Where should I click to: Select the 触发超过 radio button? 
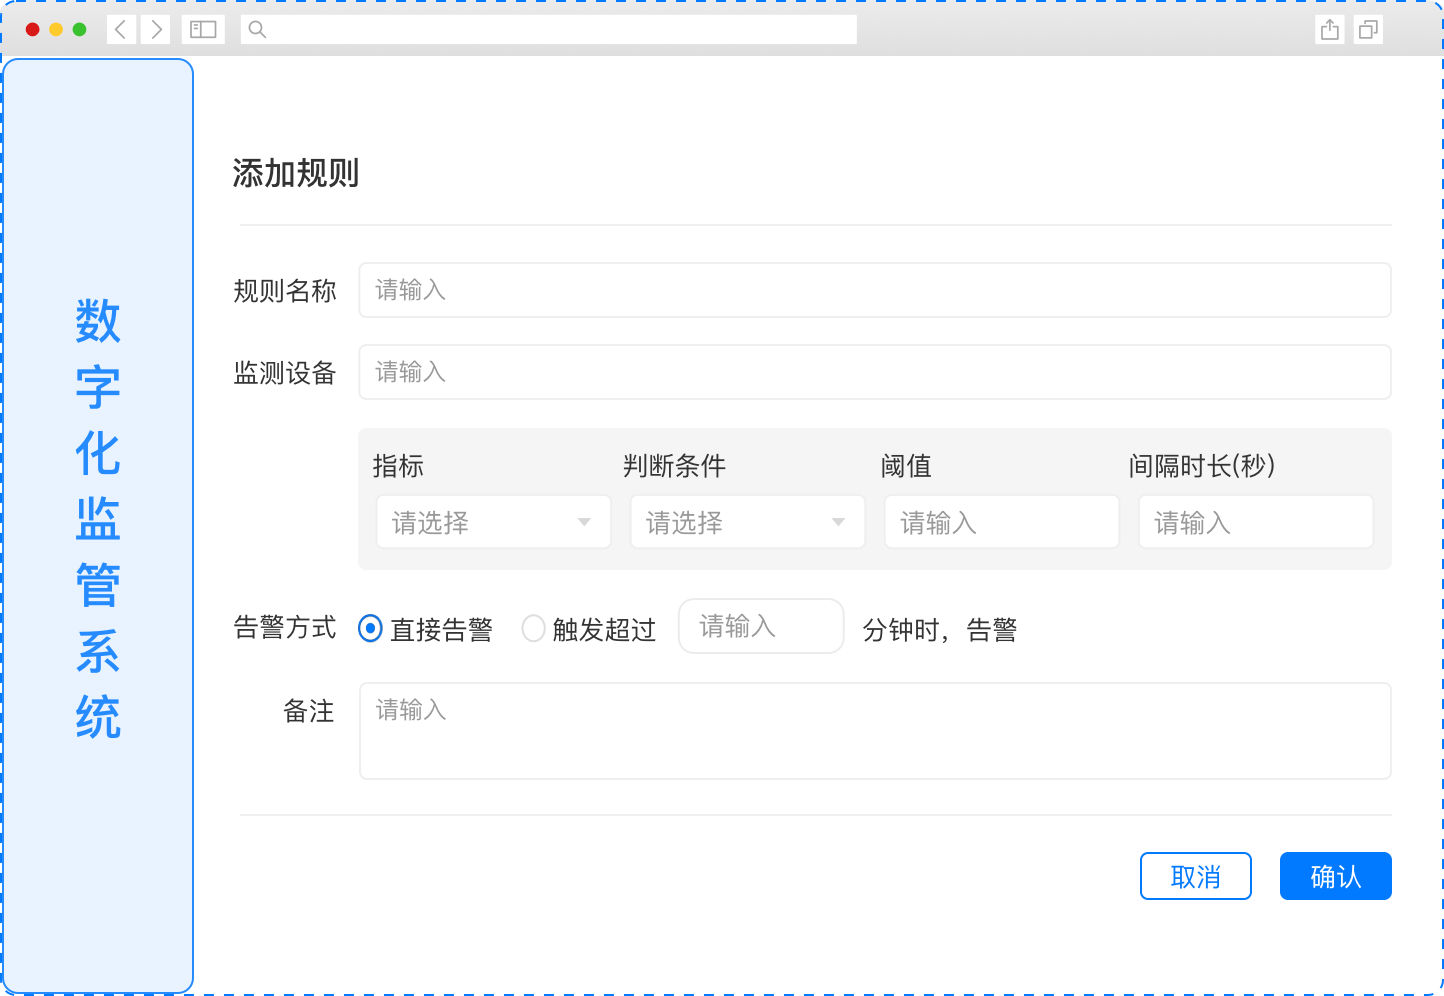coord(534,628)
